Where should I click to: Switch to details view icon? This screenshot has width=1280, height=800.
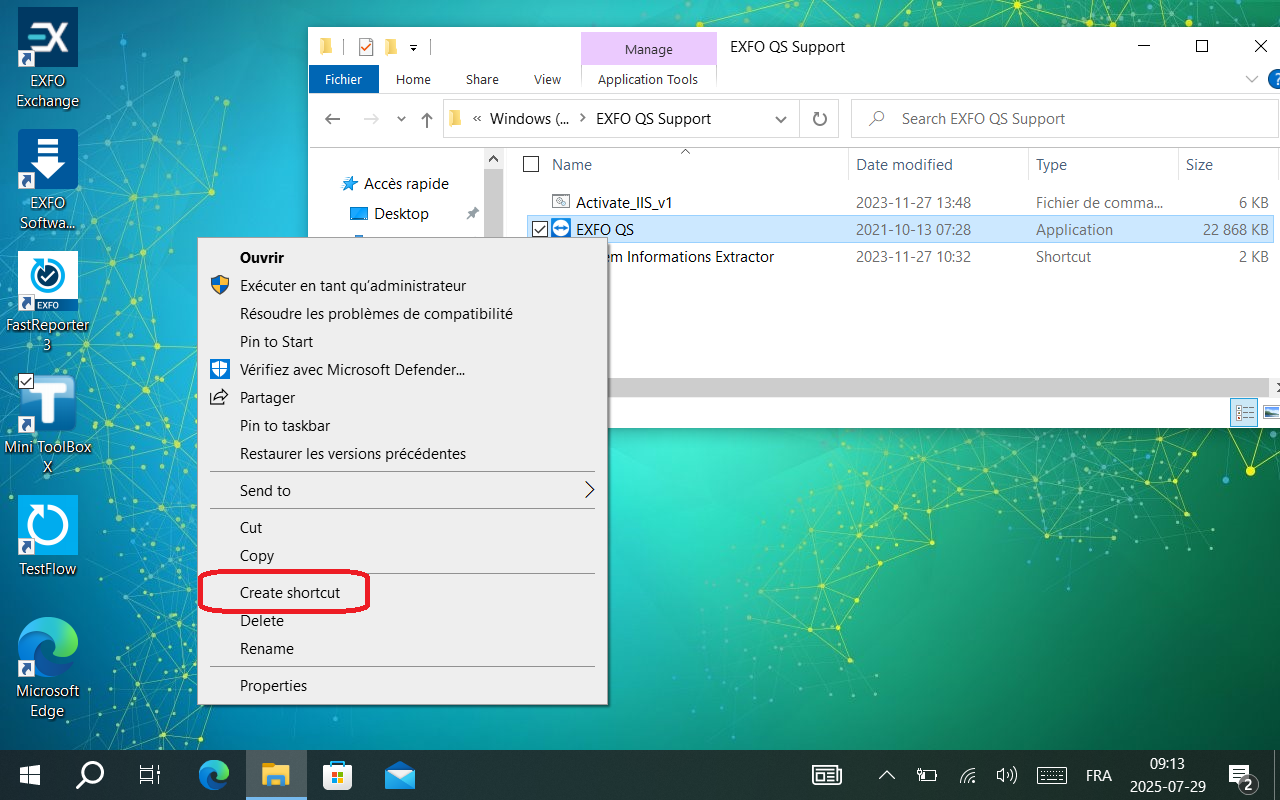tap(1245, 412)
